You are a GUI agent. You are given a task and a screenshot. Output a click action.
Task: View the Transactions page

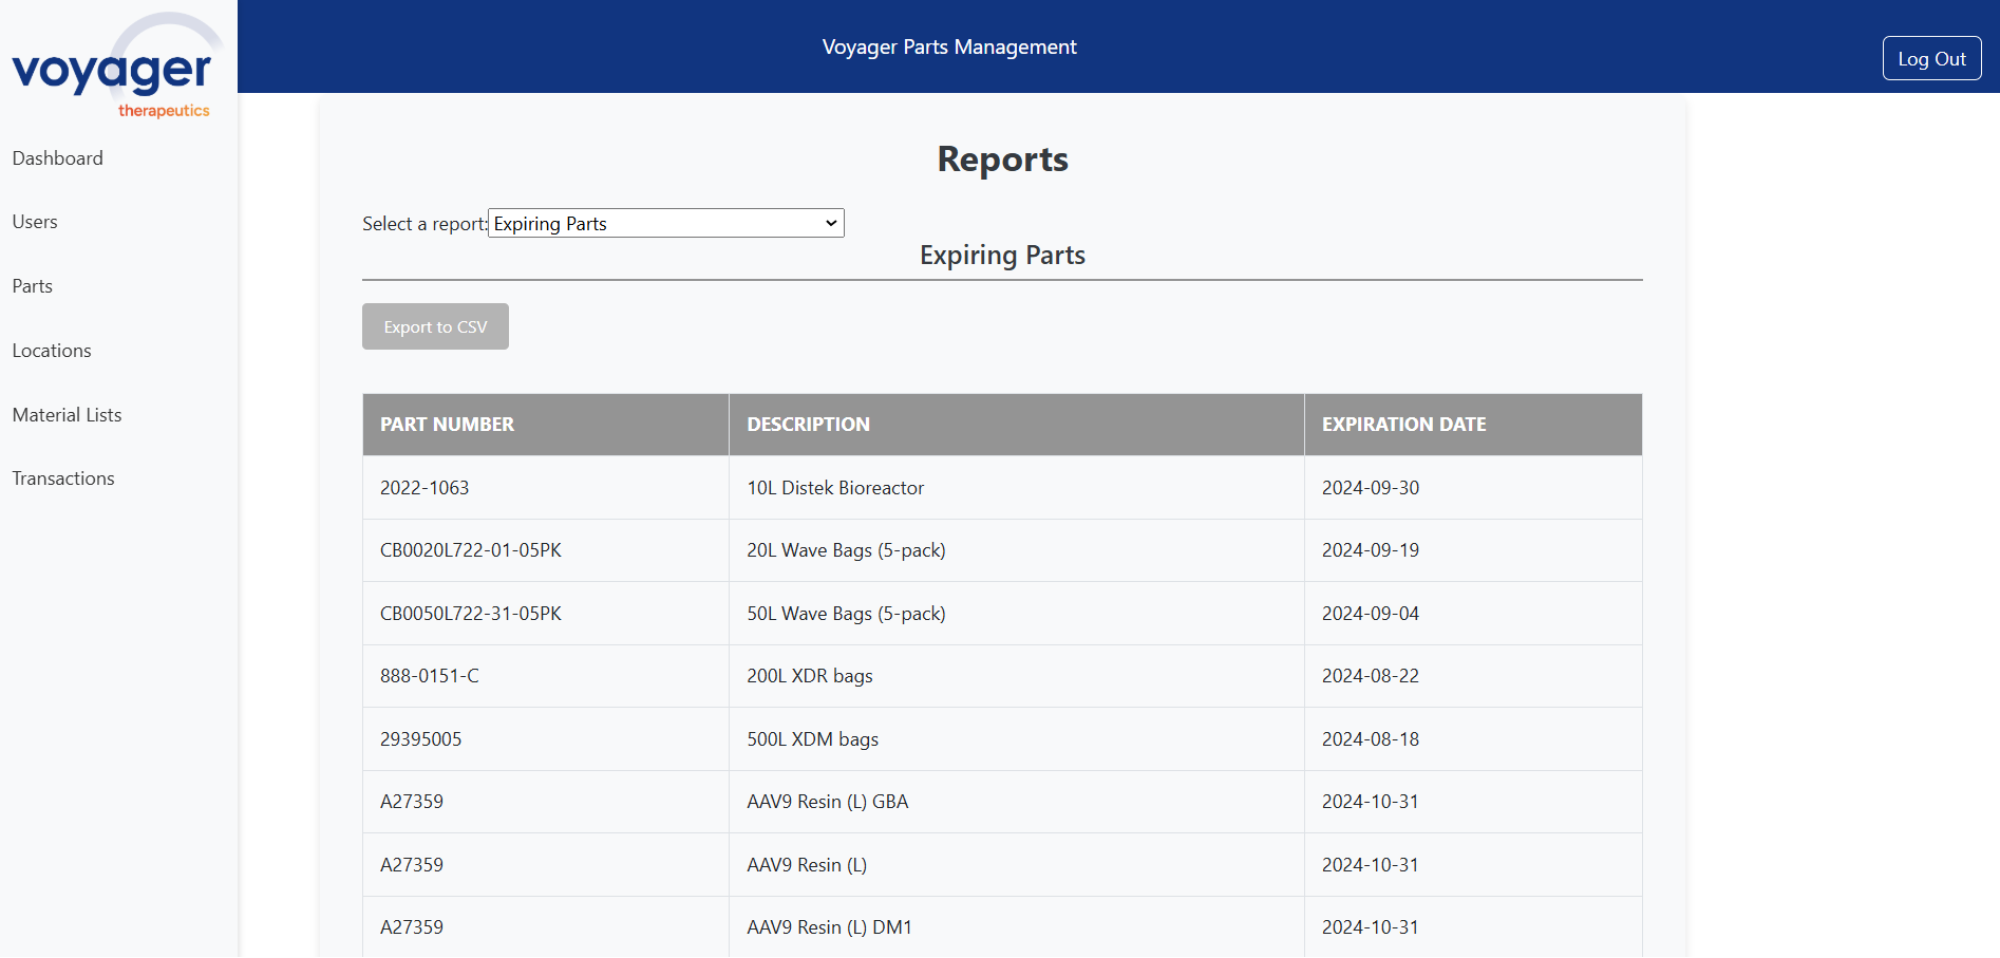(64, 479)
